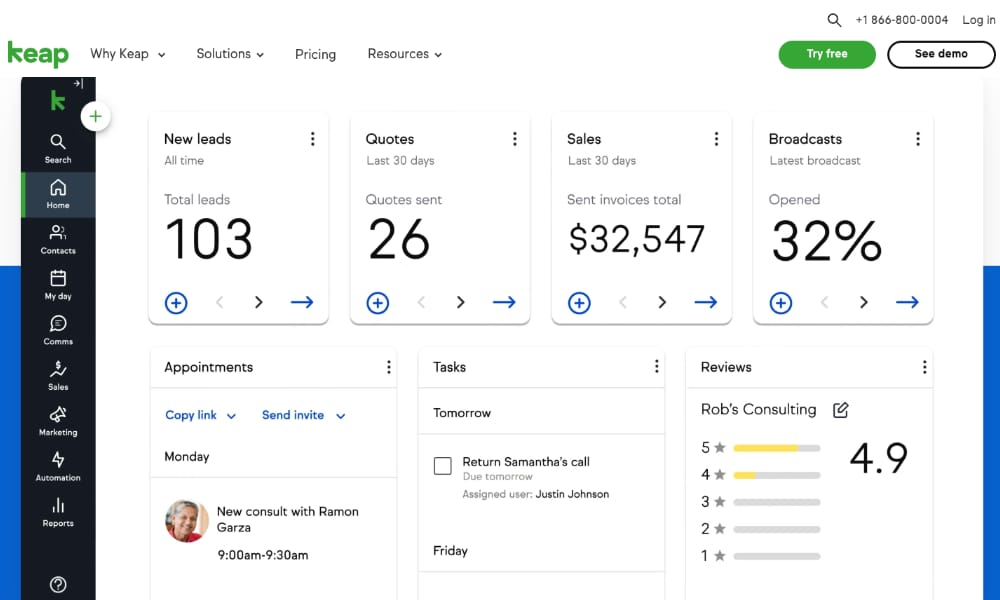Open Comms in the sidebar
This screenshot has height=600, width=1000.
pos(58,330)
